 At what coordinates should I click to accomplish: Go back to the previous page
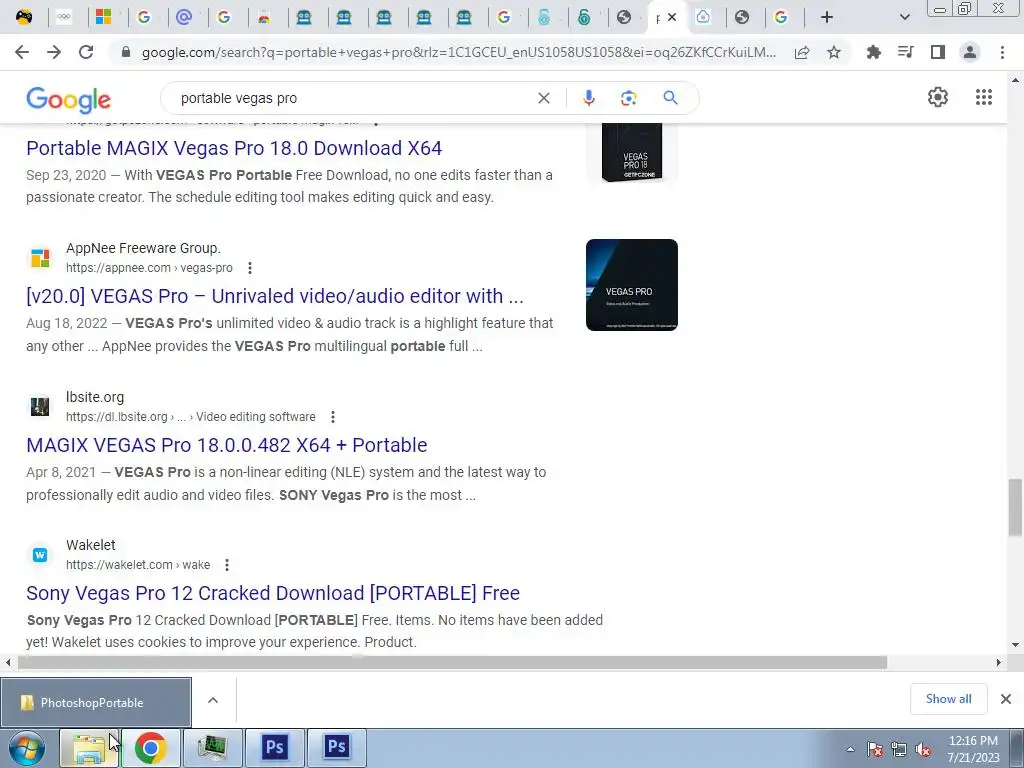coord(22,52)
